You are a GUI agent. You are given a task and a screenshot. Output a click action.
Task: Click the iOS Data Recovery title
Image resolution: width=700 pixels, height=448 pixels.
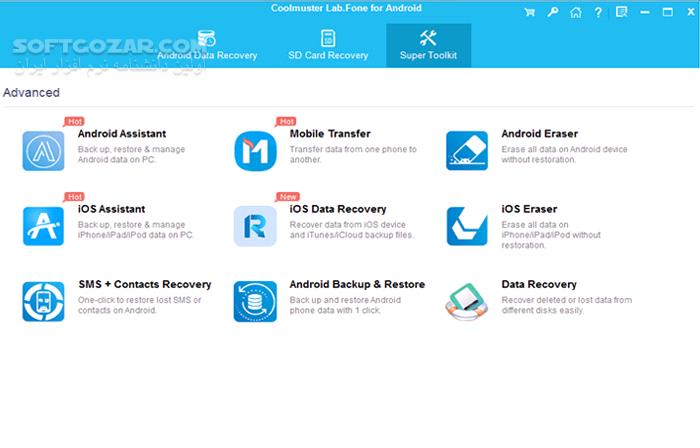pyautogui.click(x=338, y=209)
